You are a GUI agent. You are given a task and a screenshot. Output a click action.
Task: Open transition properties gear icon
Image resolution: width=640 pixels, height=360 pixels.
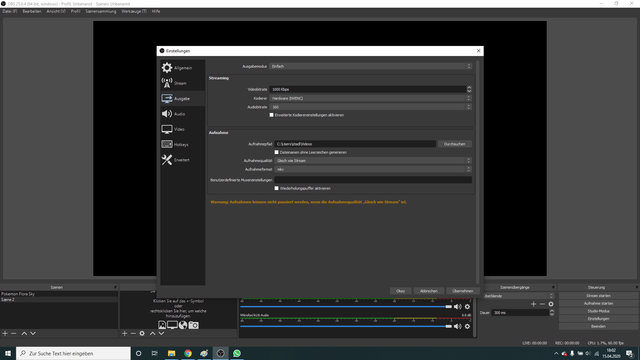coord(551,304)
